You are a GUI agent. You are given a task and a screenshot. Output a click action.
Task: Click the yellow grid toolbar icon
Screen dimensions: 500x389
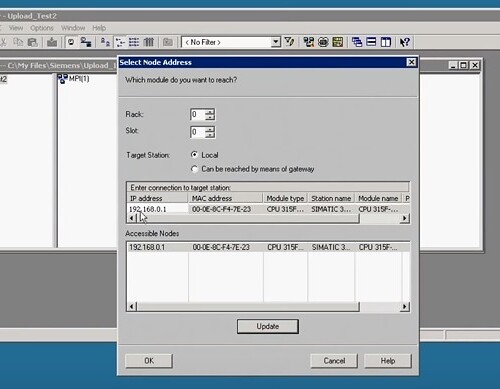338,42
